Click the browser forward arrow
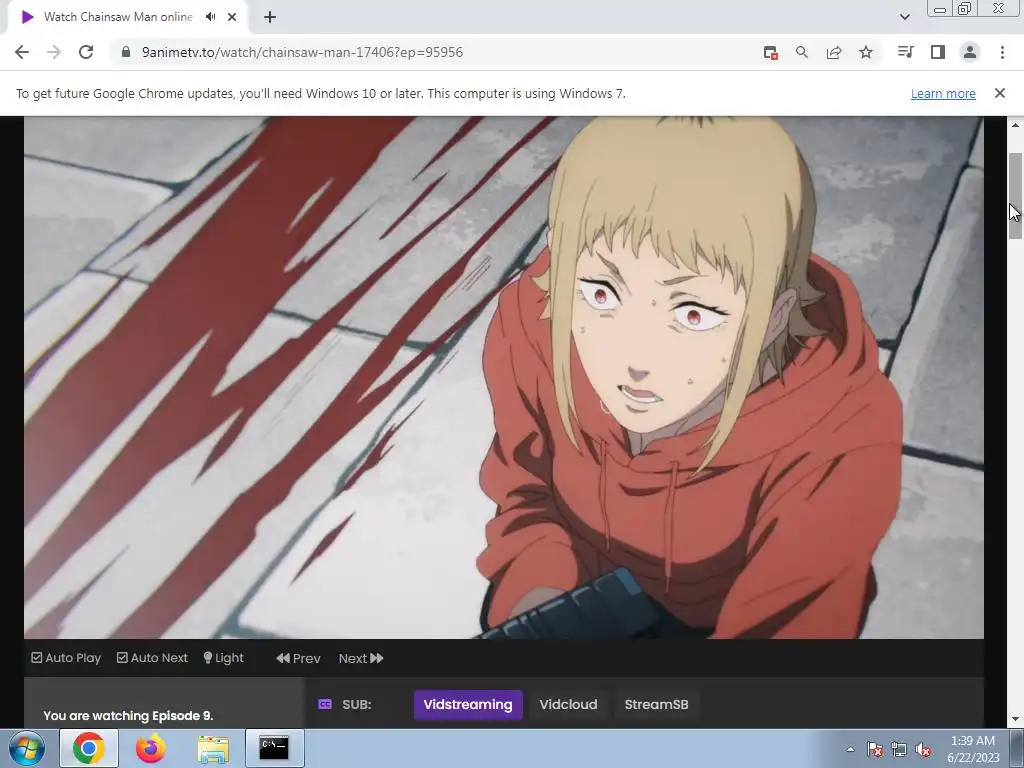The width and height of the screenshot is (1024, 768). 54,52
